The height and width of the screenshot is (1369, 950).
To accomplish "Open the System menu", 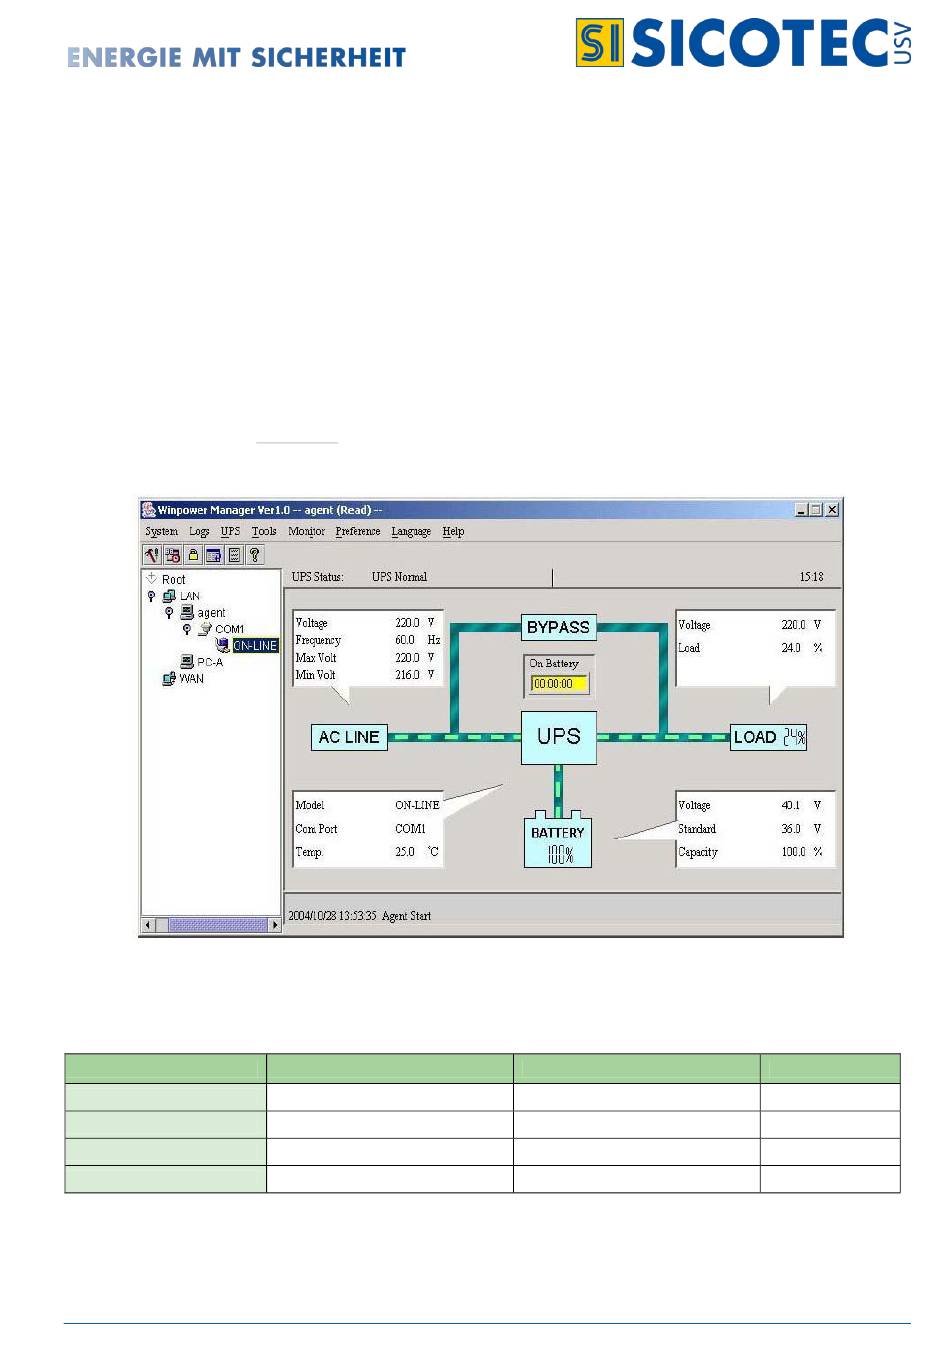I will coord(161,532).
